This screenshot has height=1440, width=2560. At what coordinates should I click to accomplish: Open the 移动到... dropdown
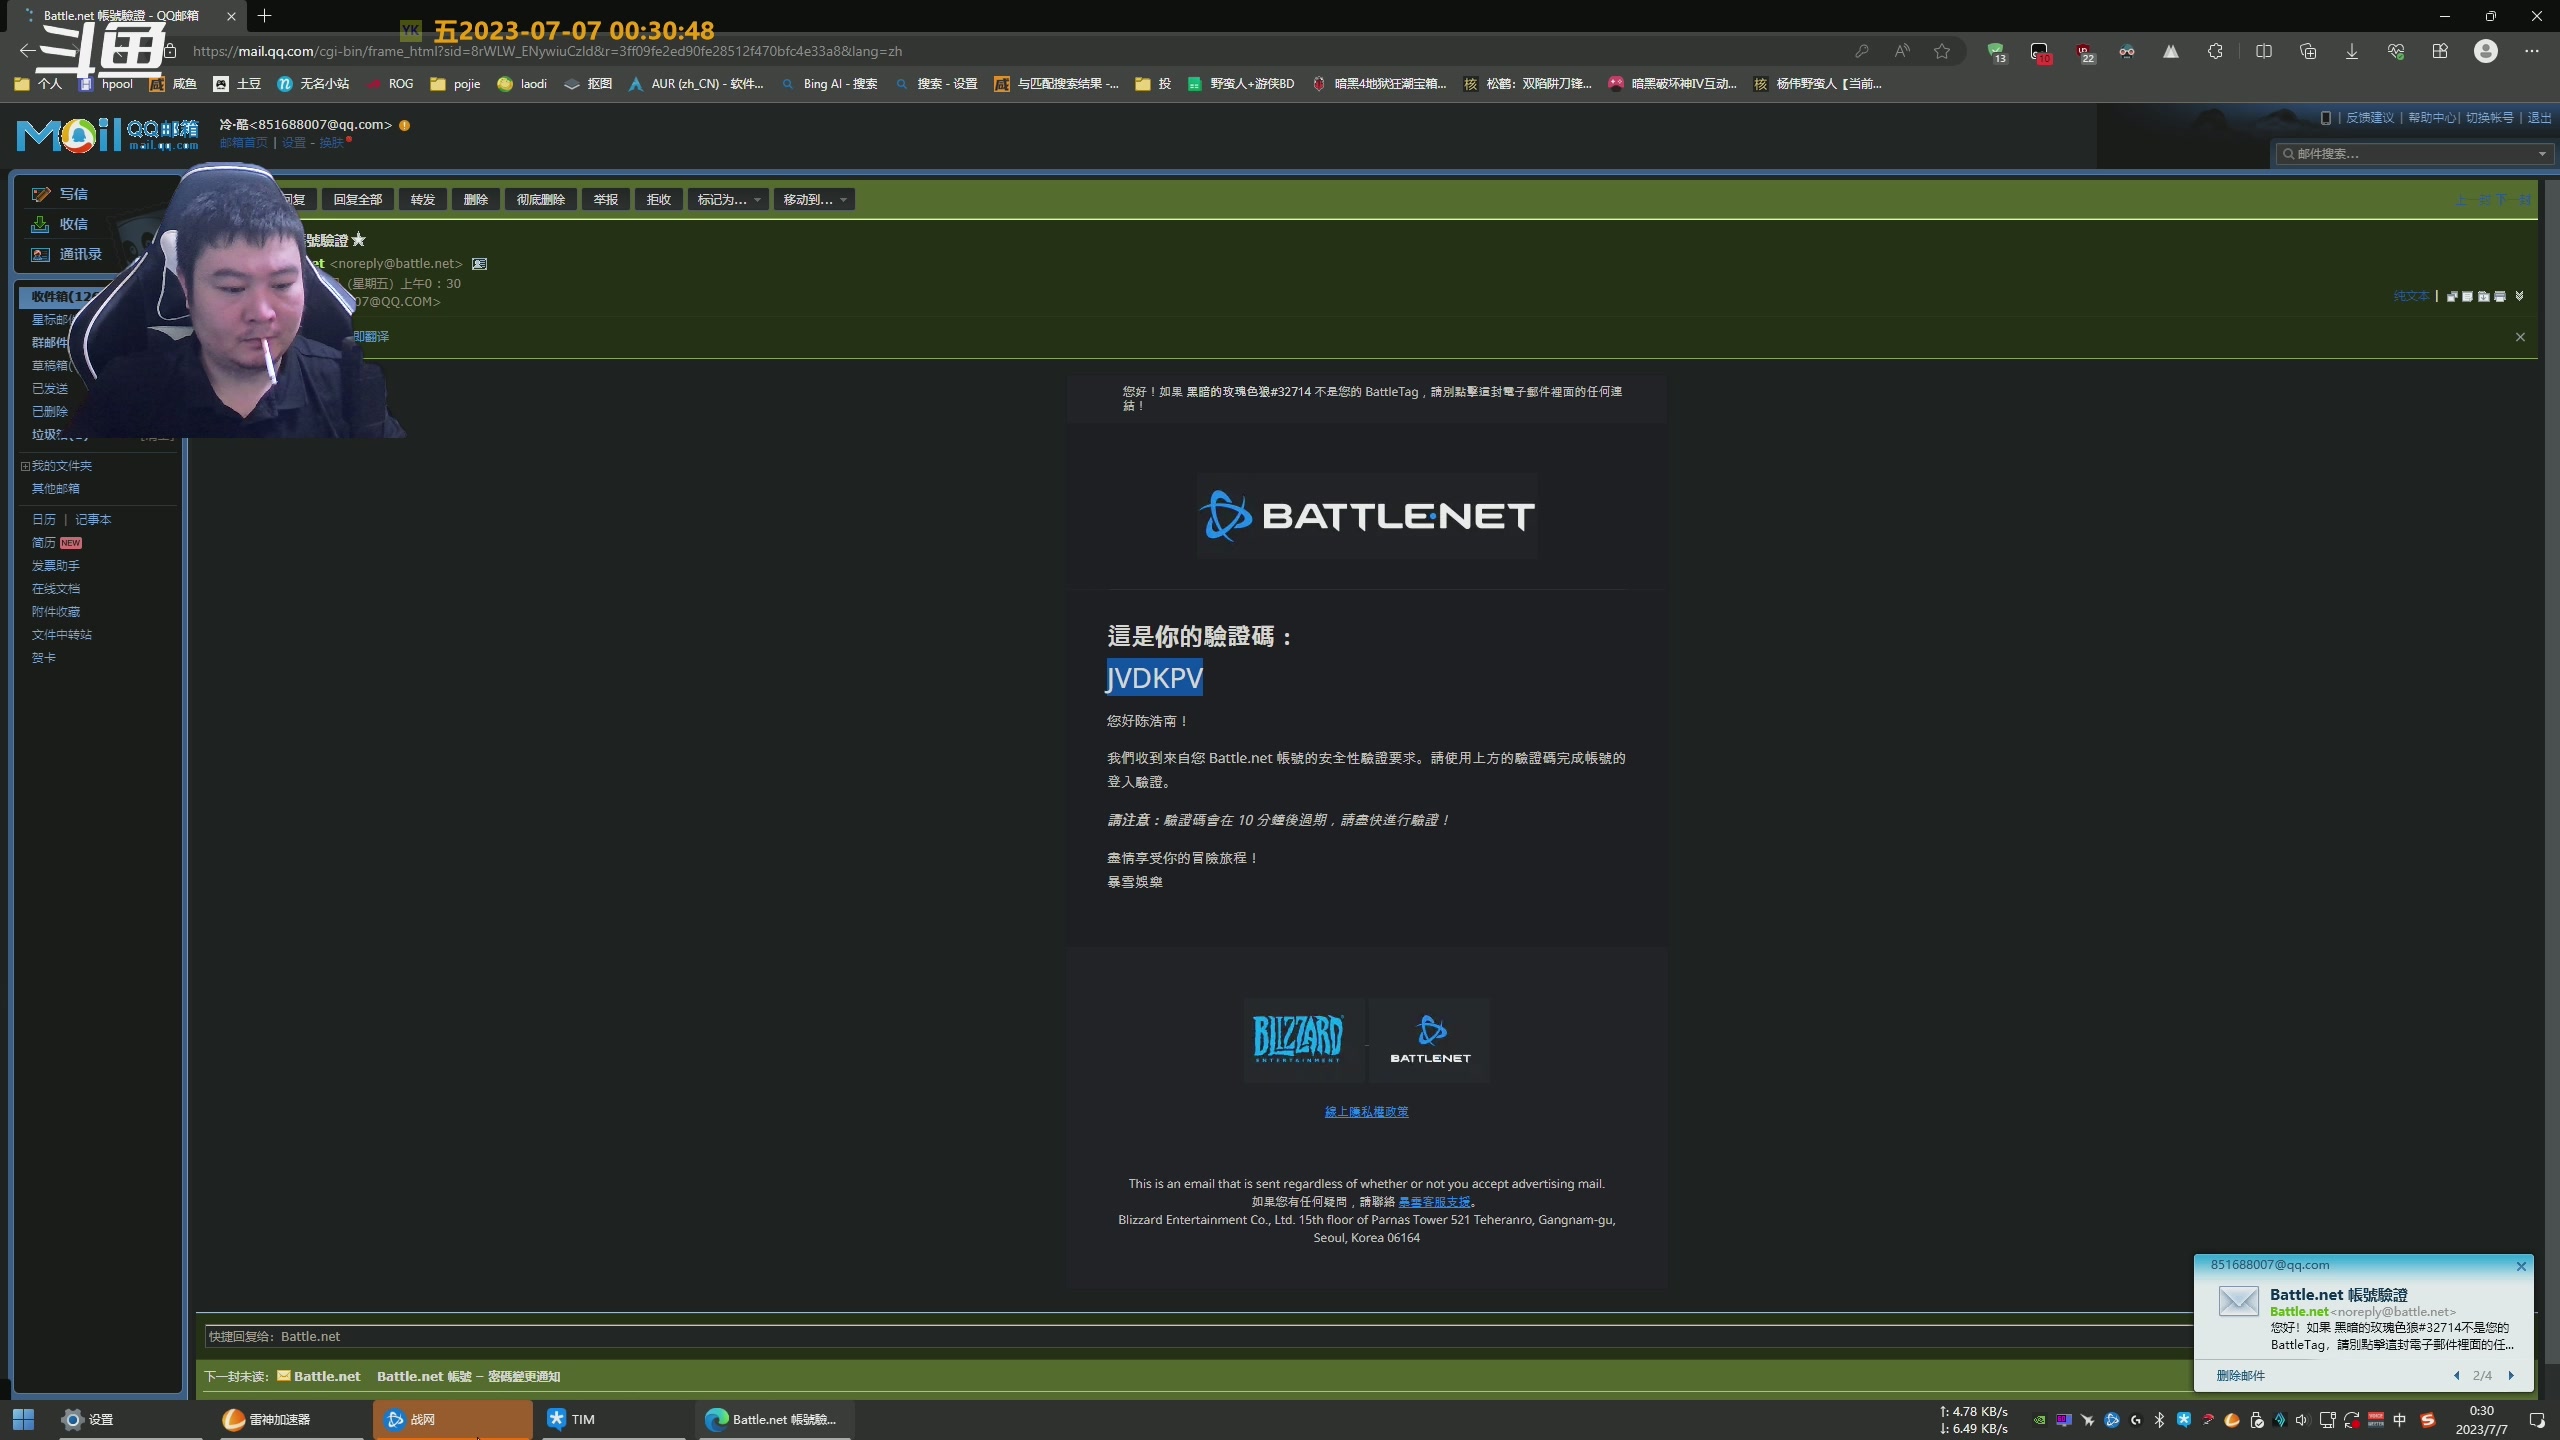[814, 200]
